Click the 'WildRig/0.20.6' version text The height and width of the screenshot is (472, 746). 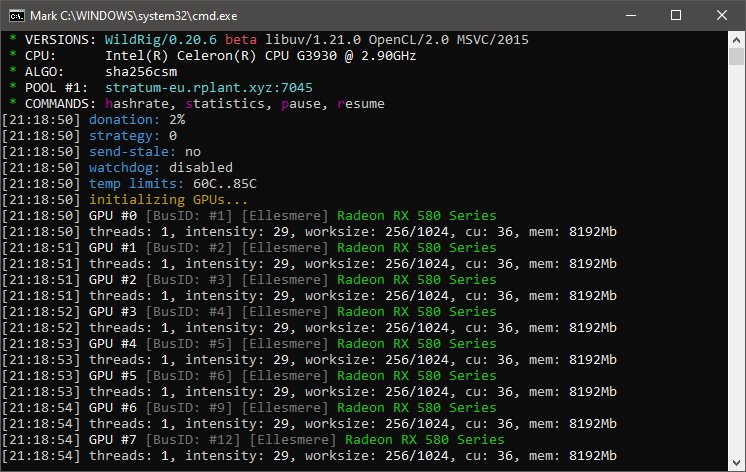[x=161, y=40]
